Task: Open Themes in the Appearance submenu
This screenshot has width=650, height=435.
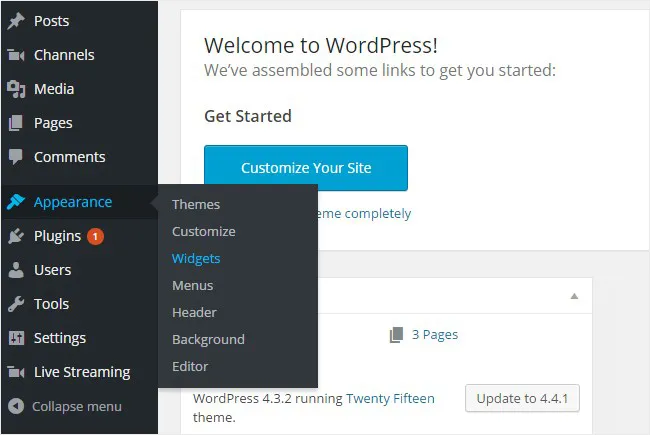Action: point(196,204)
